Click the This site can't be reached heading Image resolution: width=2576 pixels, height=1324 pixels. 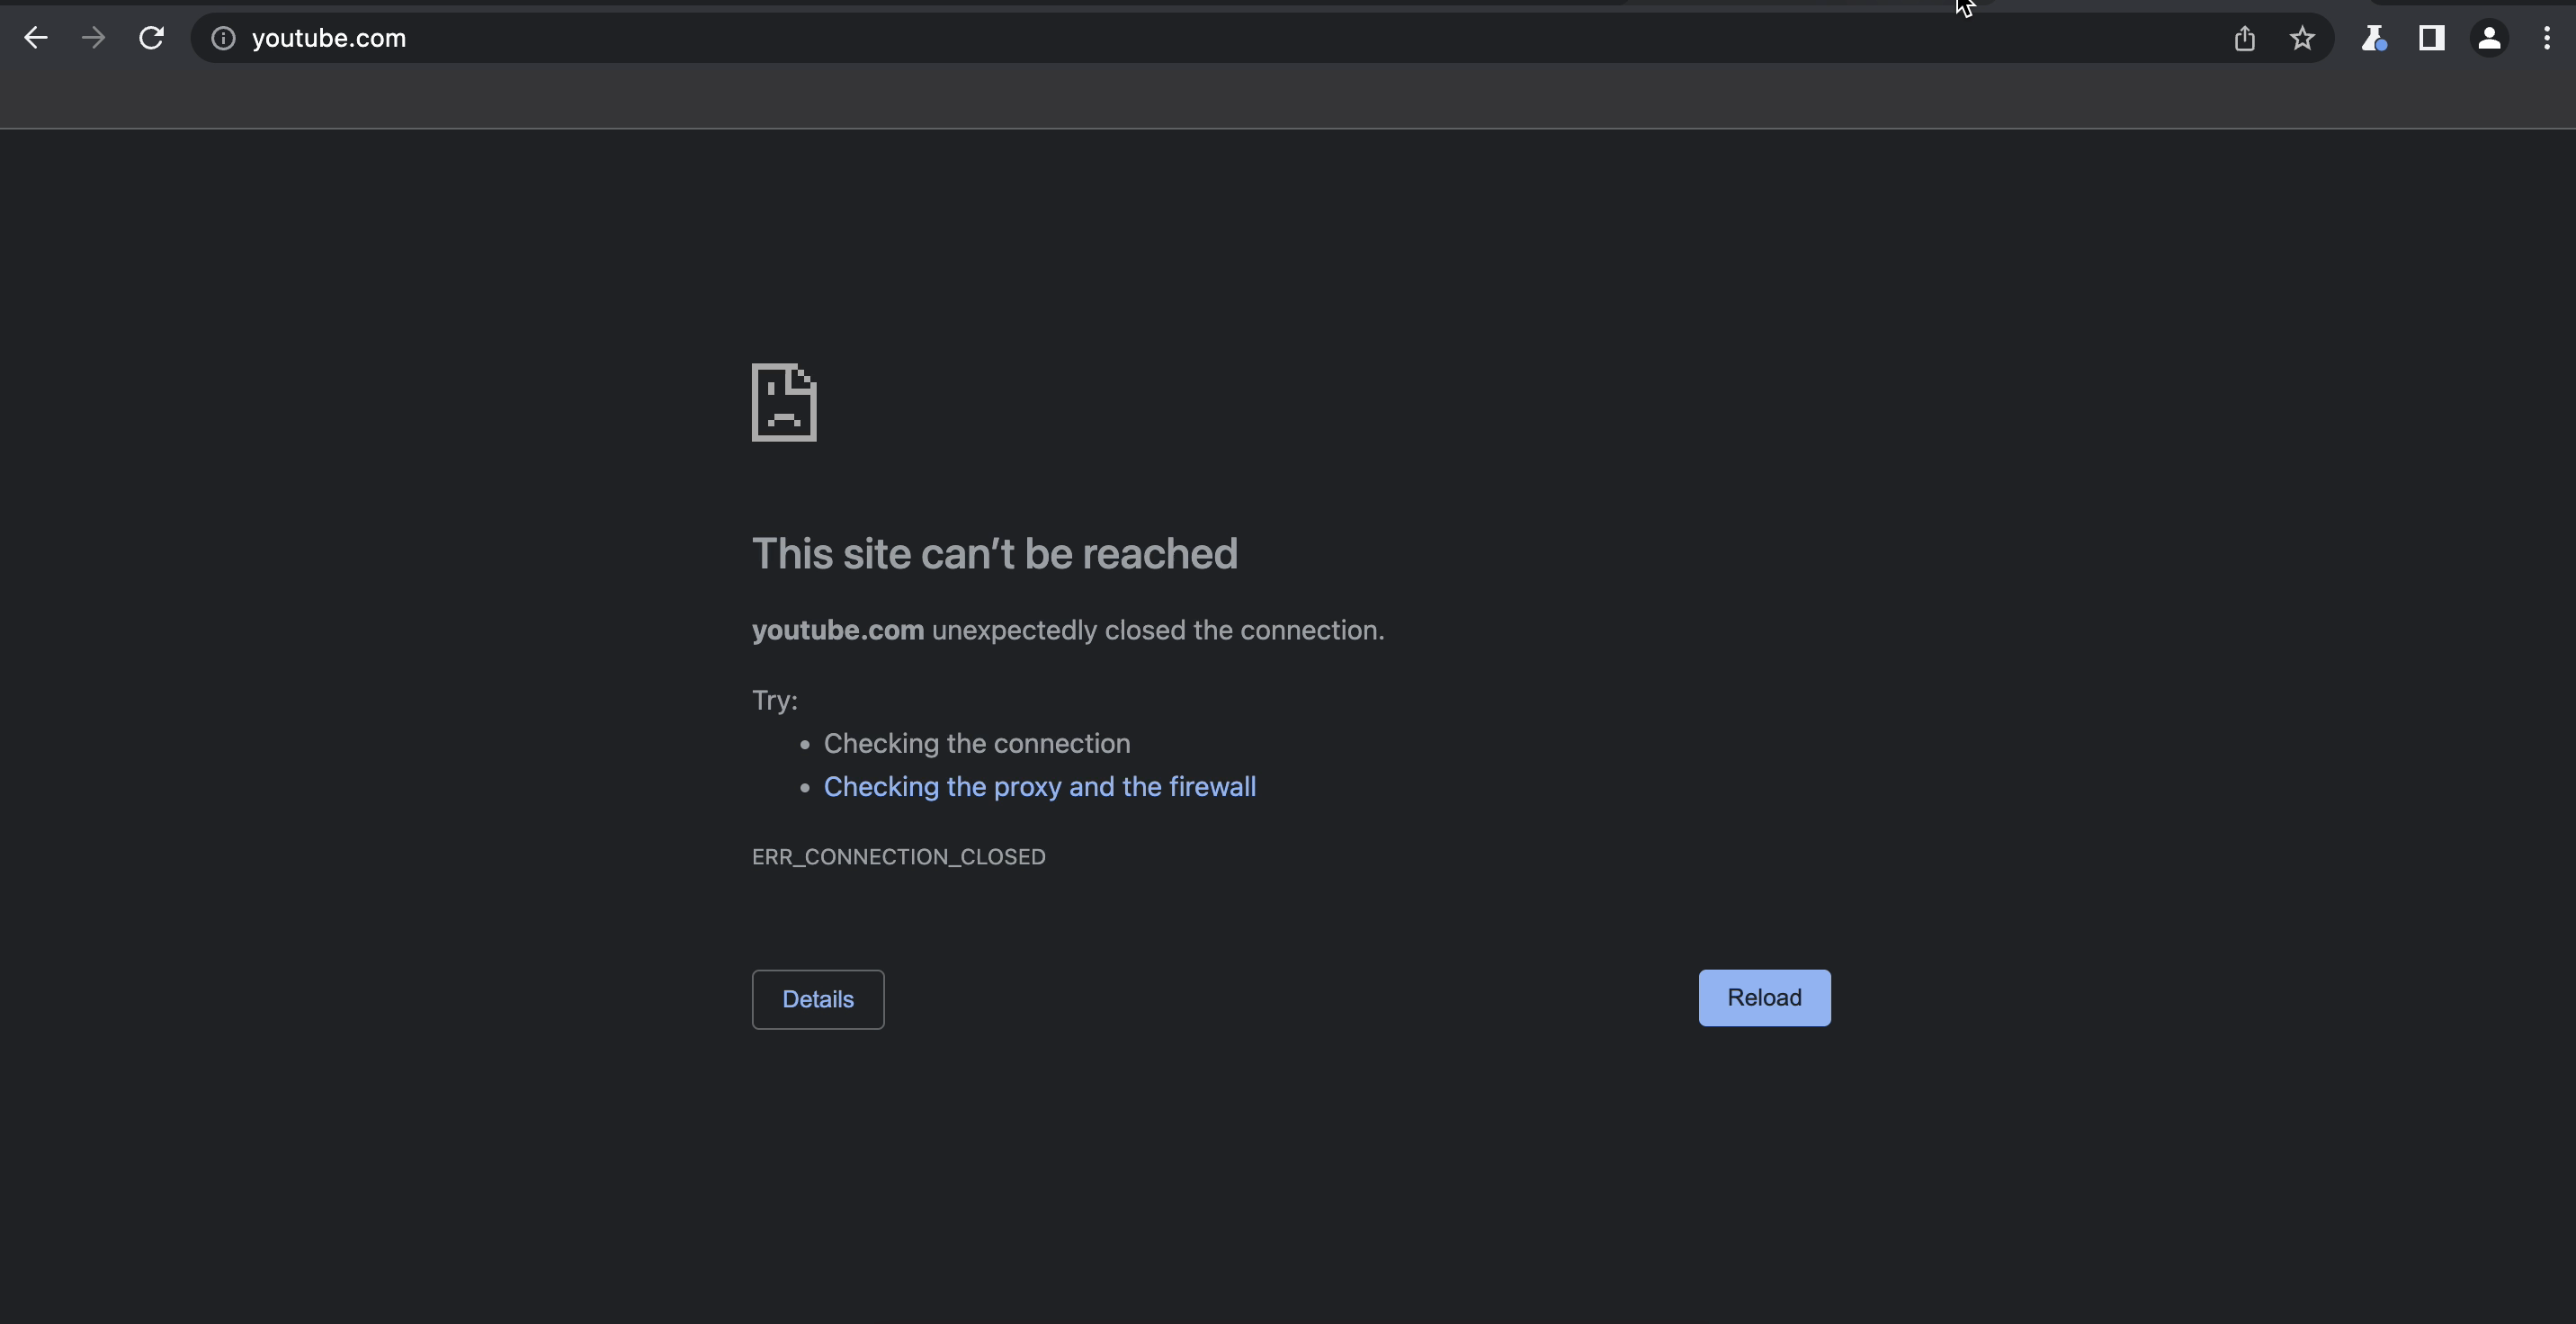tap(995, 553)
